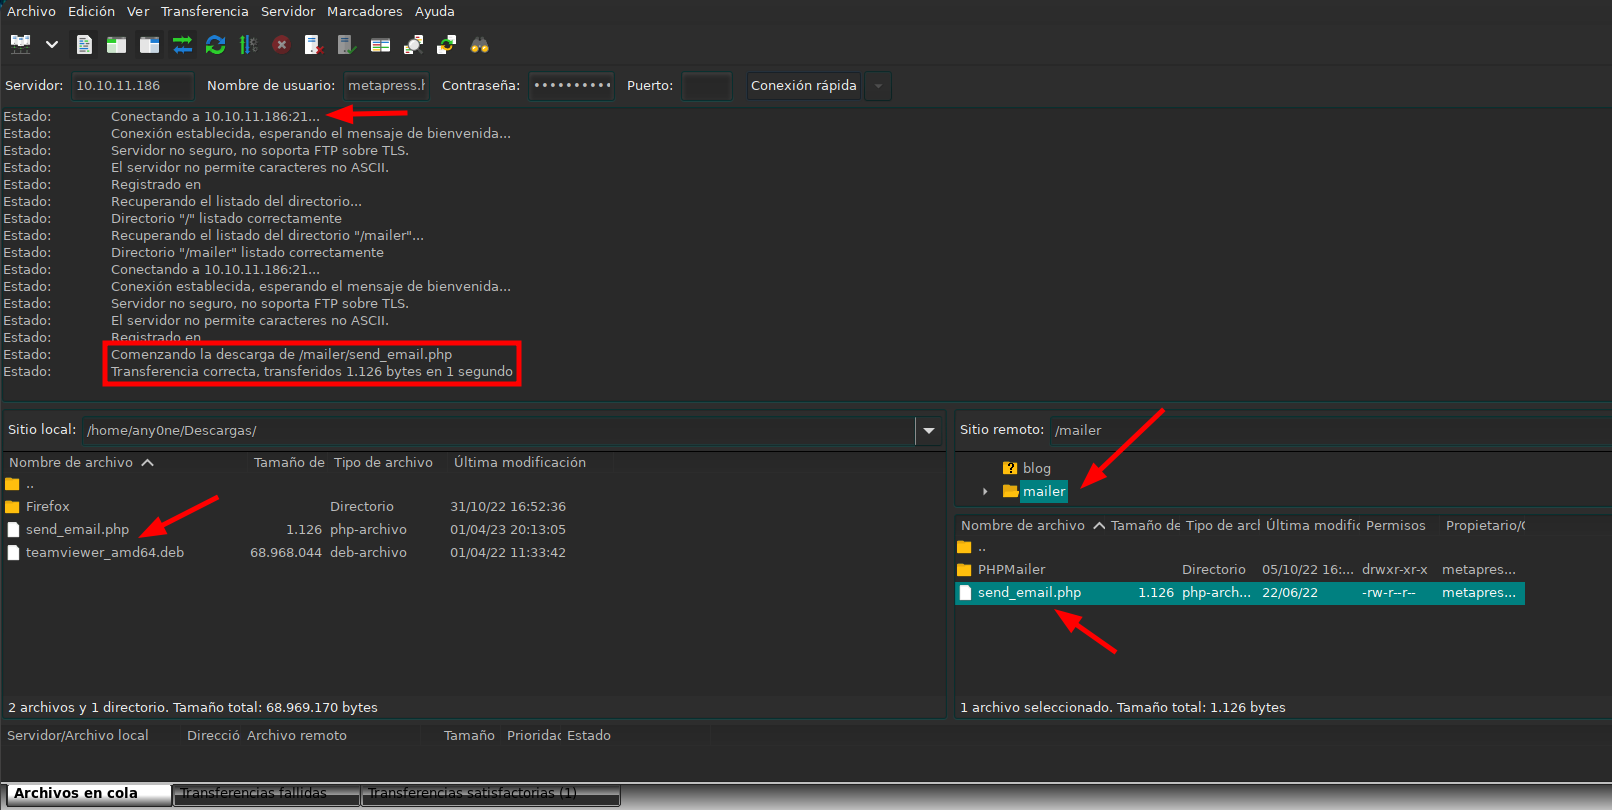Cancel current operation red X icon
The width and height of the screenshot is (1612, 810).
point(281,44)
